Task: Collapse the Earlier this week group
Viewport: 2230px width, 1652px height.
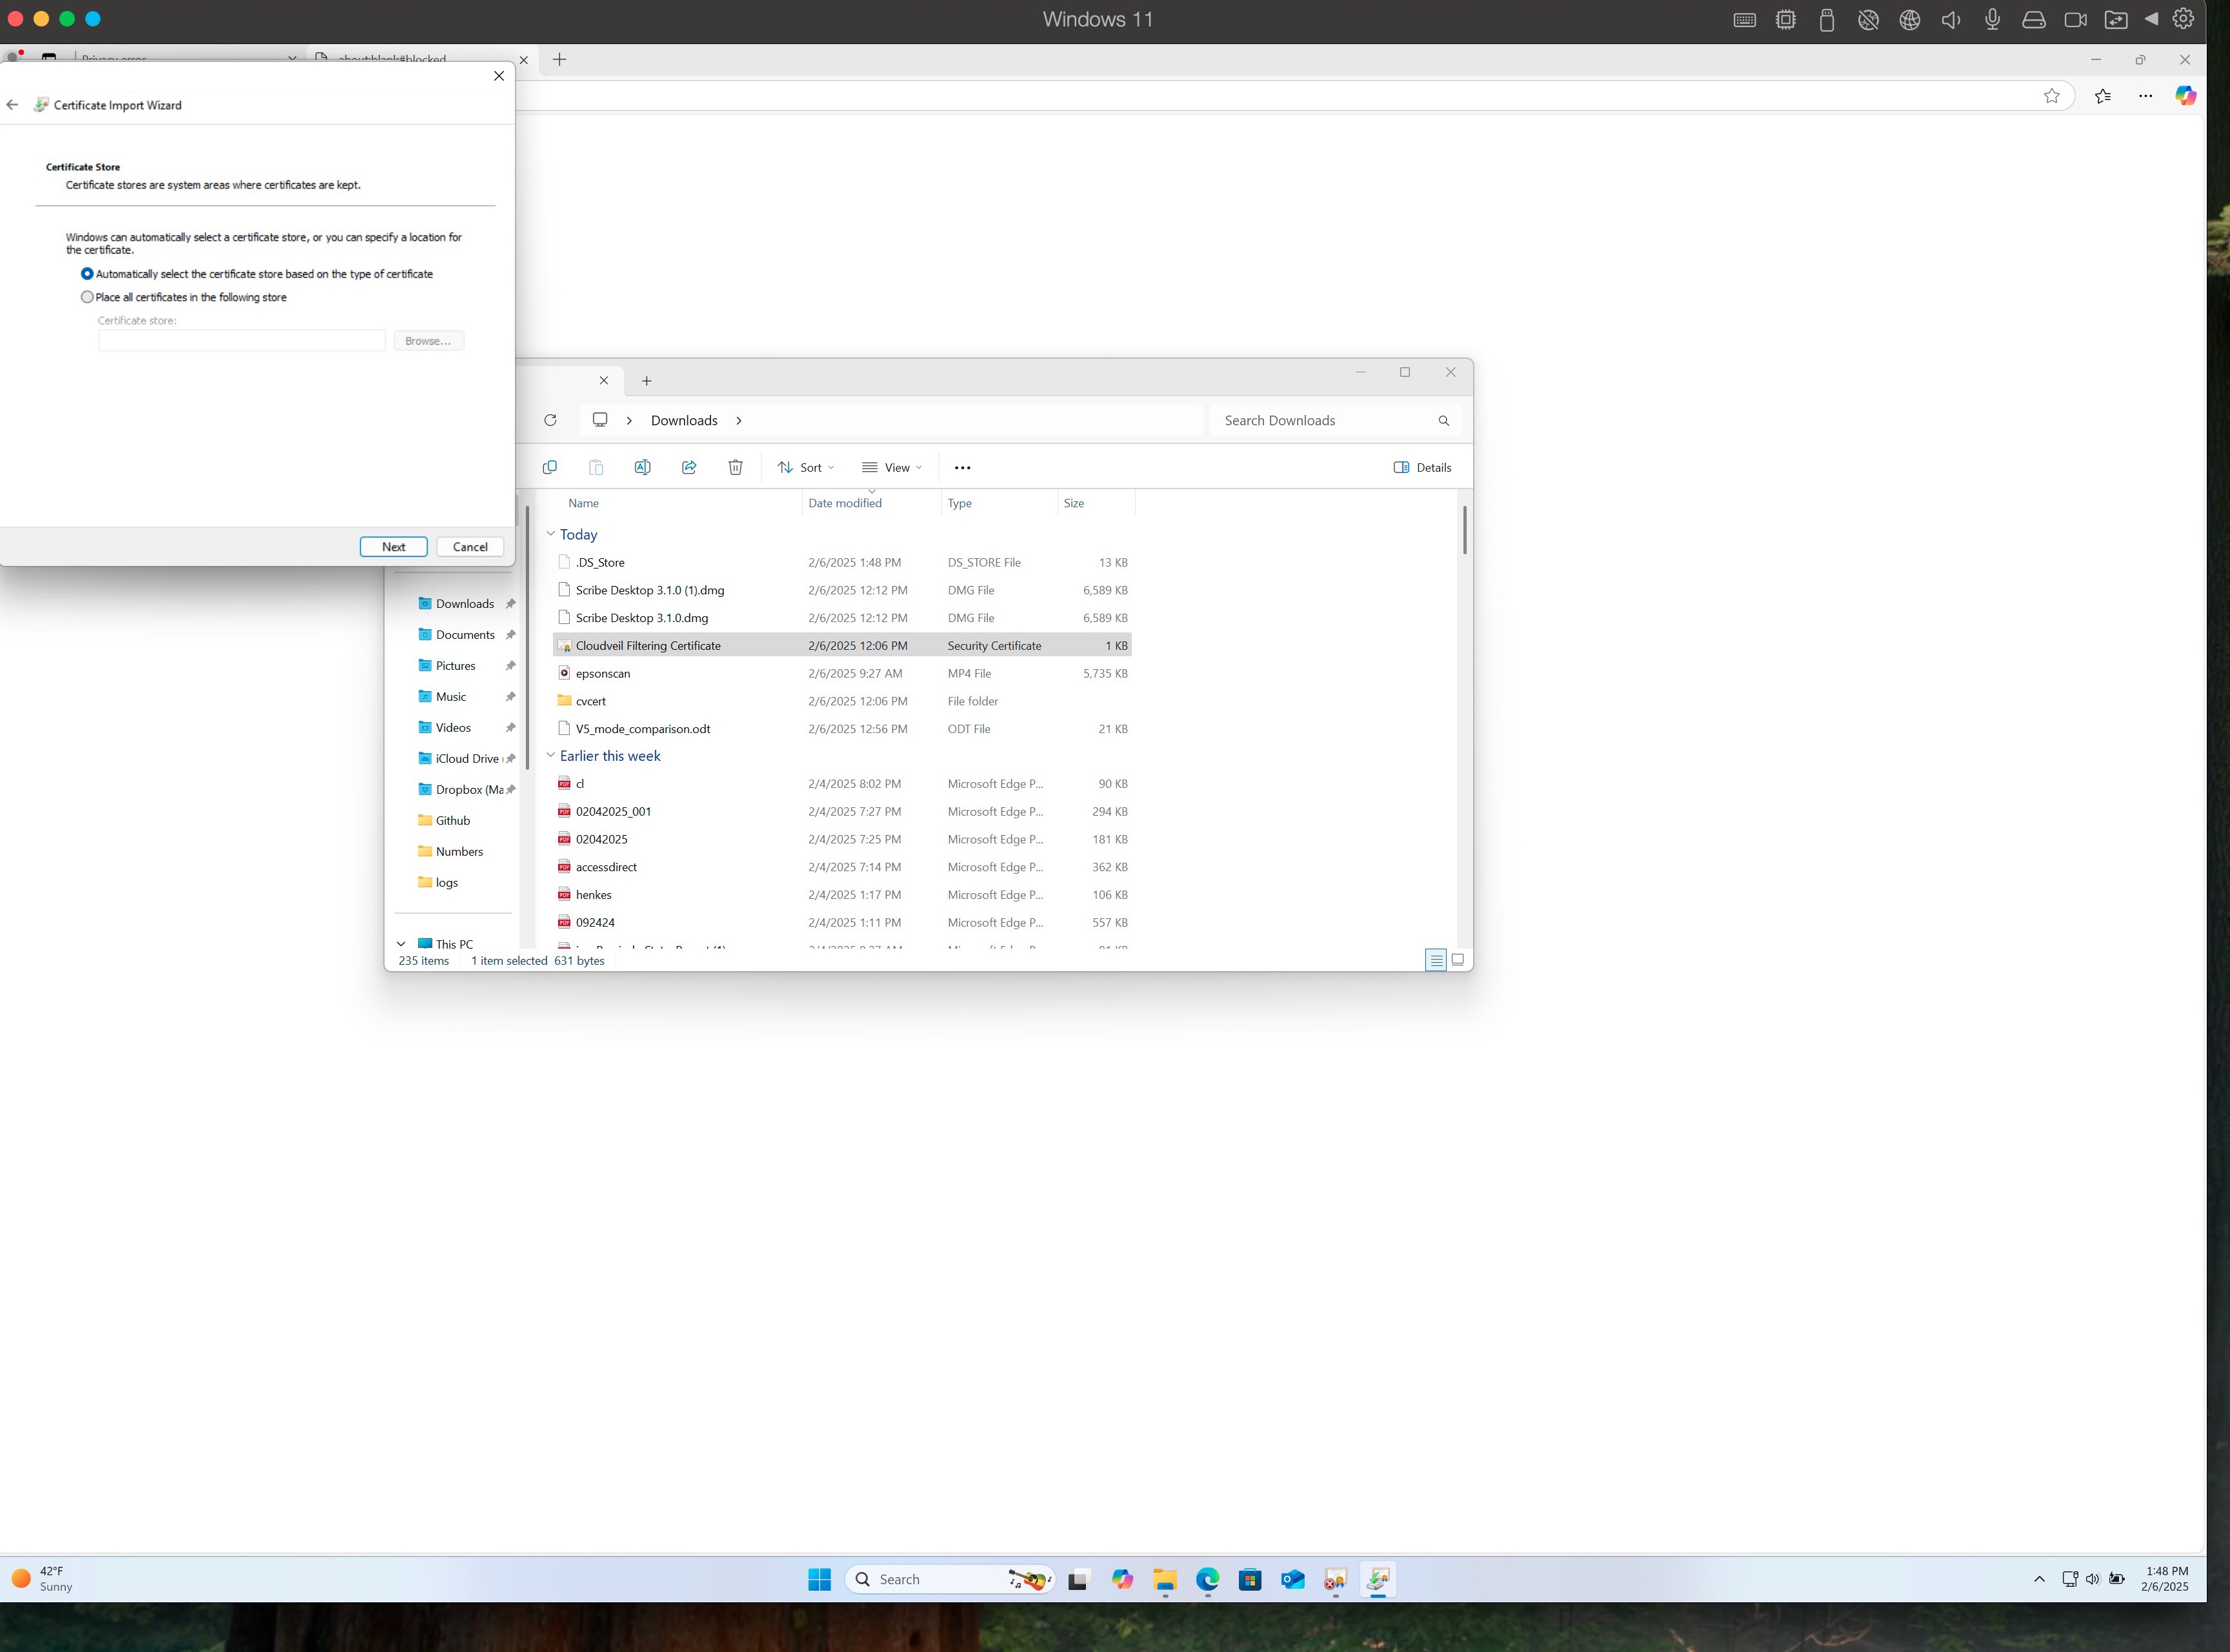Action: 550,755
